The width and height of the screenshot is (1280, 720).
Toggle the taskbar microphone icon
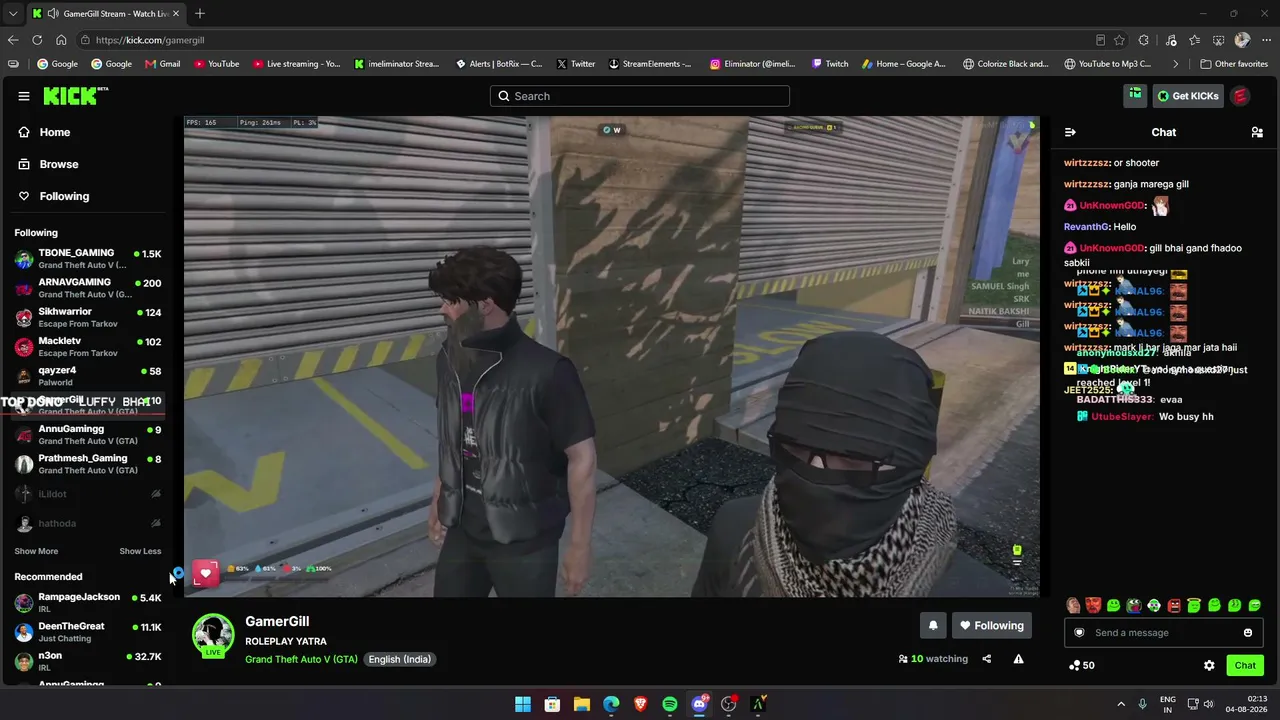[1142, 704]
